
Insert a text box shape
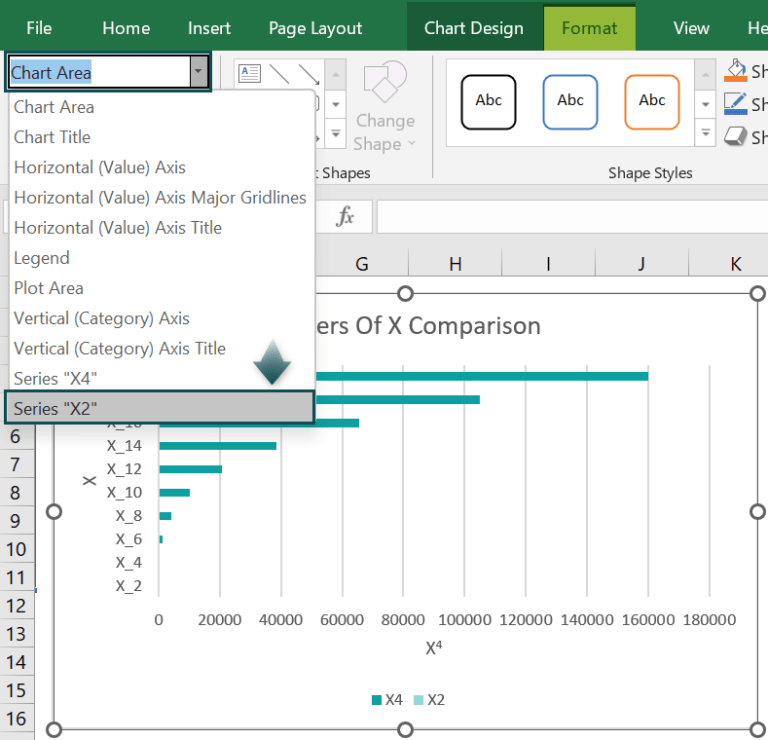tap(249, 73)
